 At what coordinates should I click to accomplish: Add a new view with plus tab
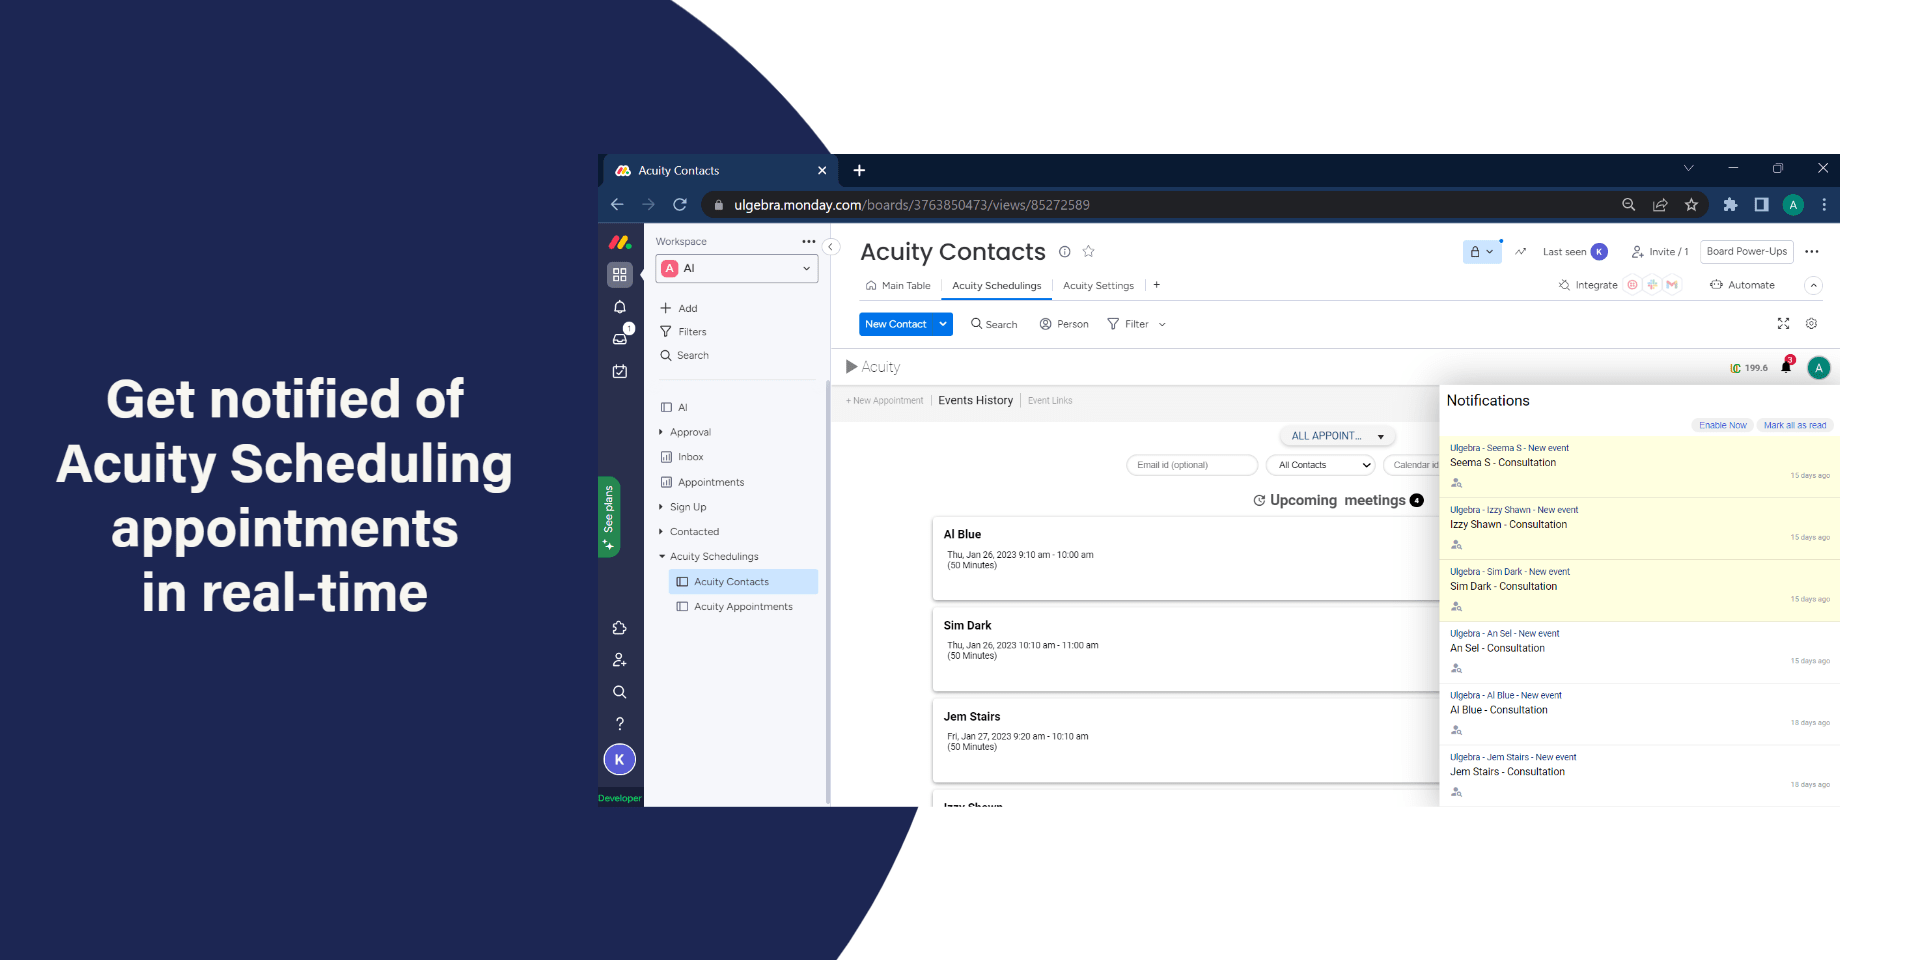click(1157, 285)
